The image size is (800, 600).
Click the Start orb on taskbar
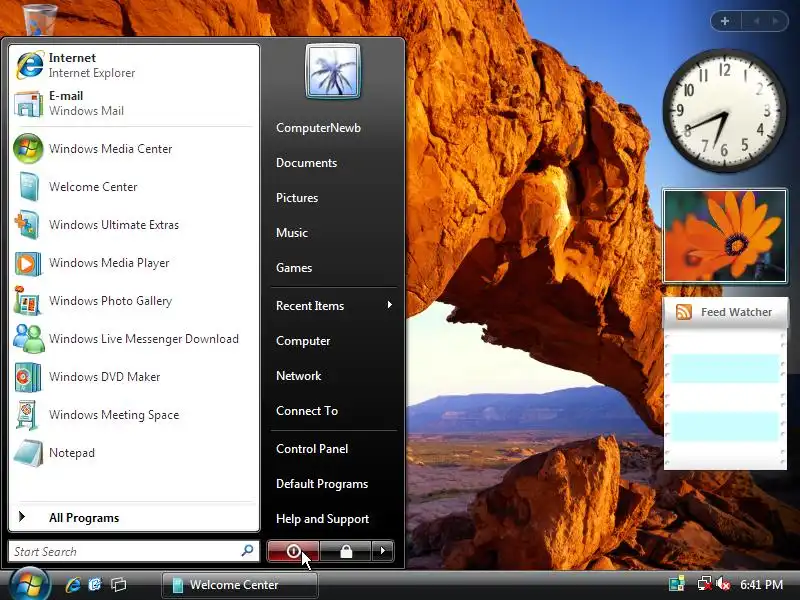(x=30, y=585)
